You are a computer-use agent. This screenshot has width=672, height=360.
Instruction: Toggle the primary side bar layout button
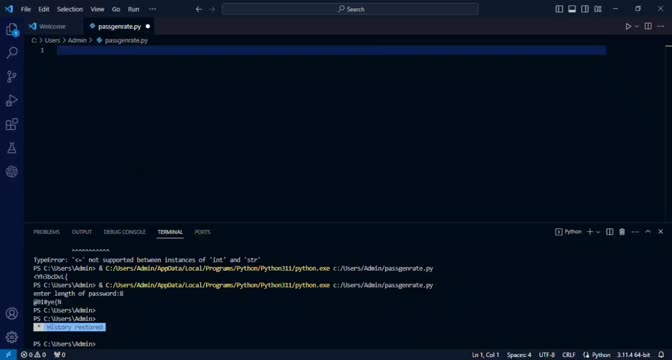pyautogui.click(x=559, y=9)
